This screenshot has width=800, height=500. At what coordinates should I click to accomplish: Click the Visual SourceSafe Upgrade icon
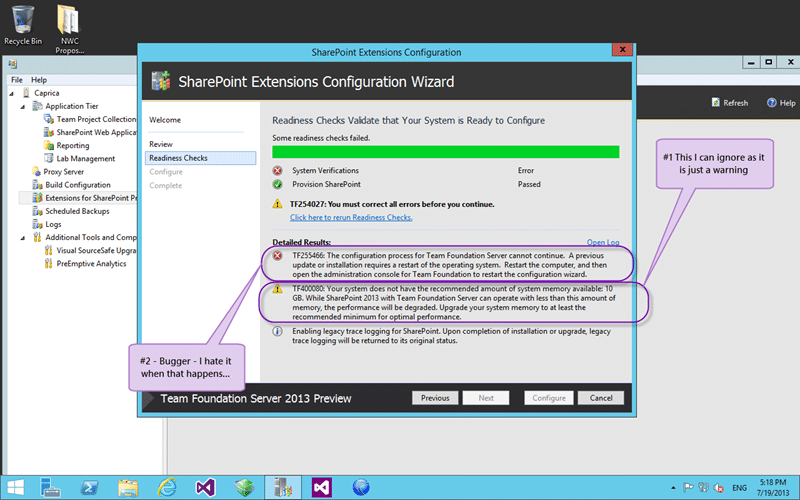[48, 250]
